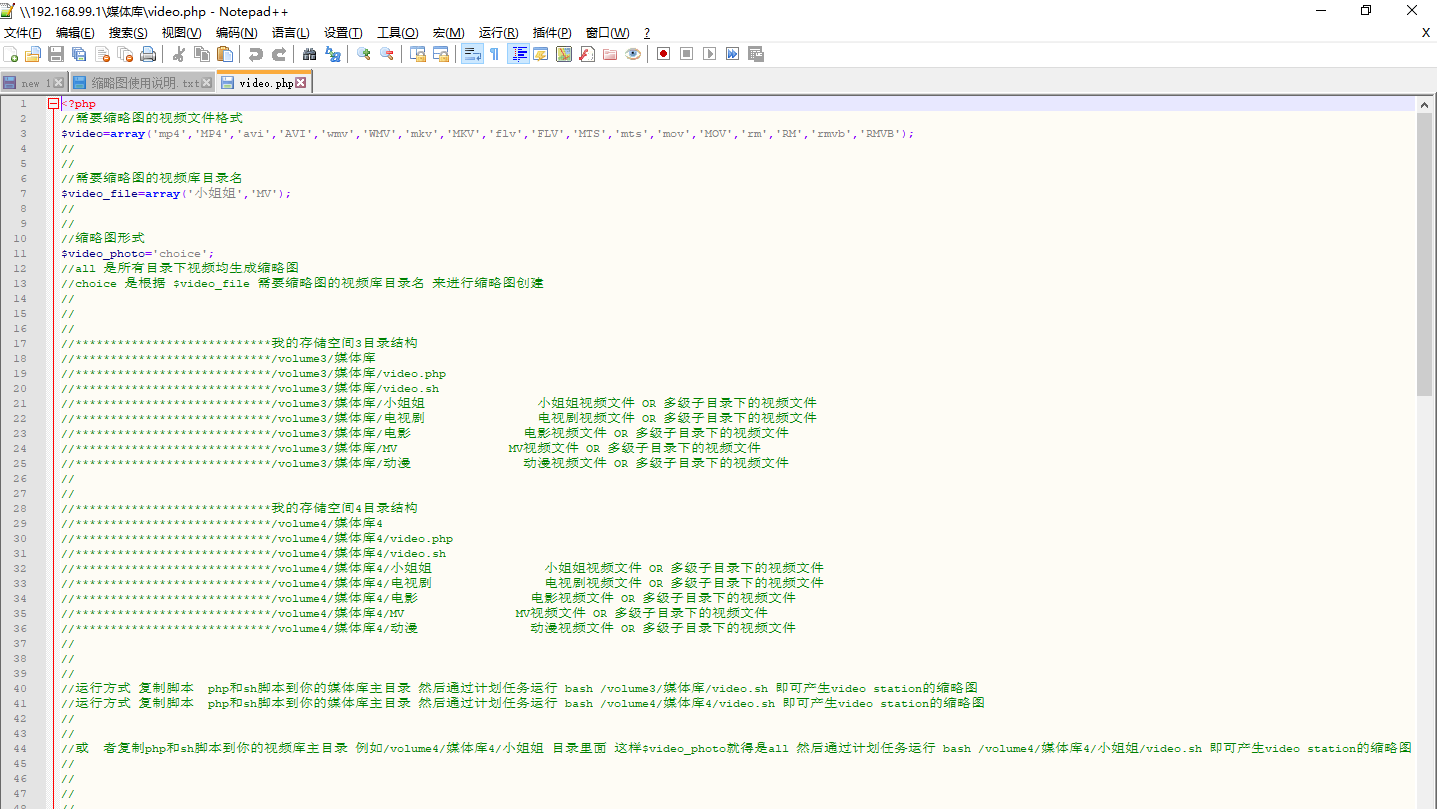1437x809 pixels.
Task: Toggle Show All Characters pilcrow button
Action: [x=494, y=54]
